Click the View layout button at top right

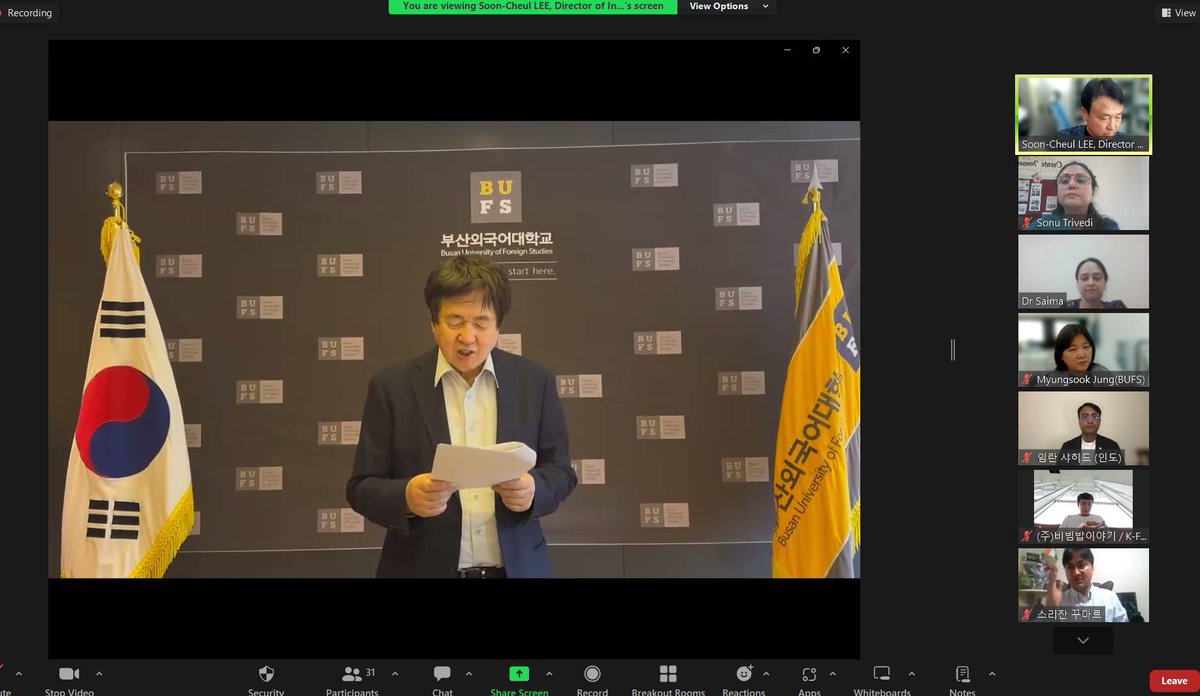tap(1178, 12)
